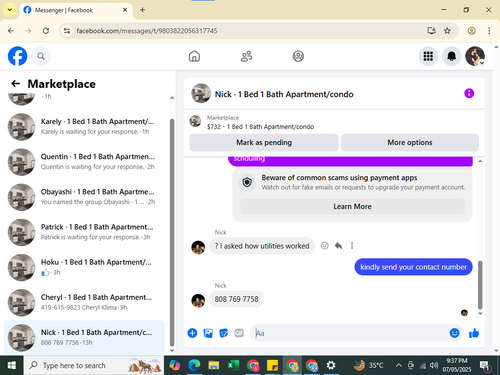Reload the page
500x375 pixels.
tap(46, 31)
